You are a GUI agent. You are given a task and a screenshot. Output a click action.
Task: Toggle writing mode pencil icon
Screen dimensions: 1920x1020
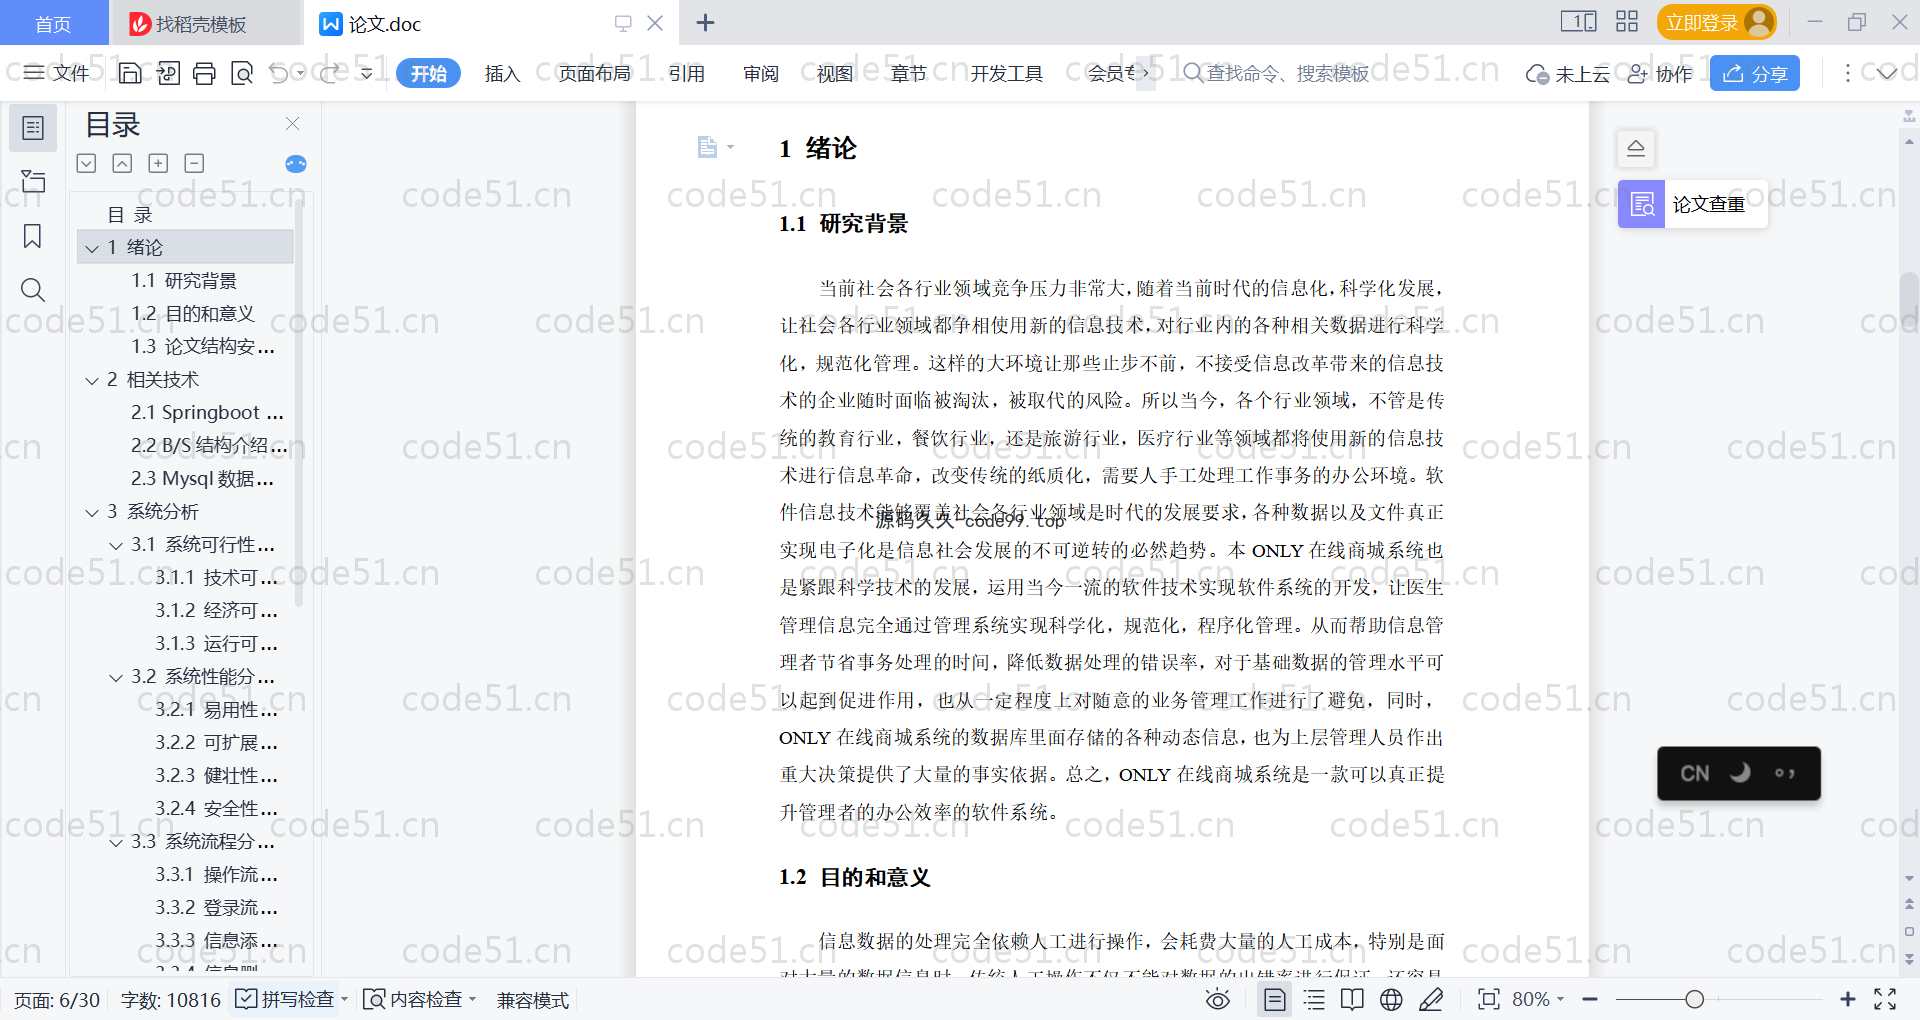click(x=1431, y=999)
